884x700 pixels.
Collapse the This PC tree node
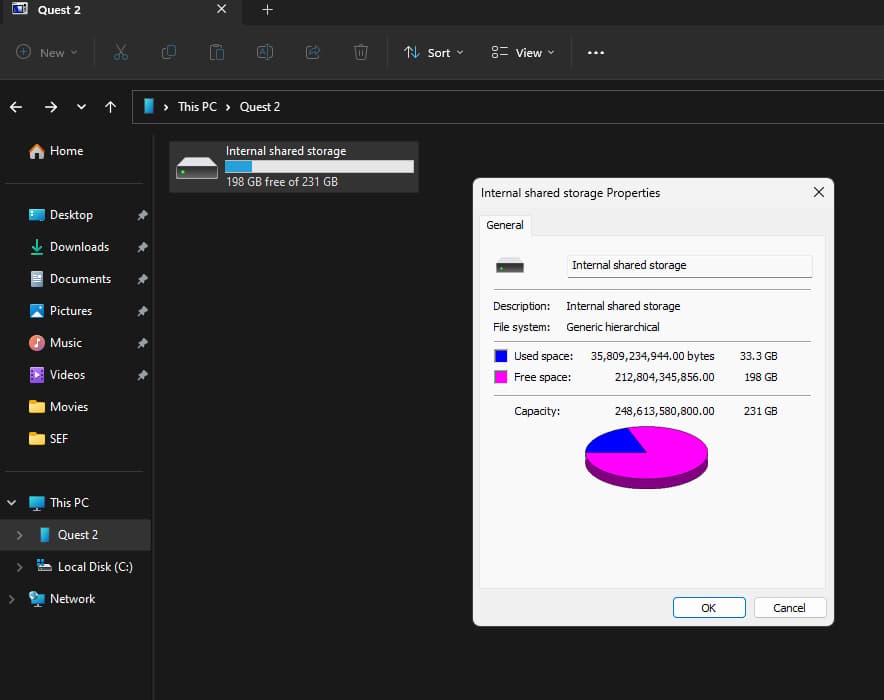[x=11, y=502]
